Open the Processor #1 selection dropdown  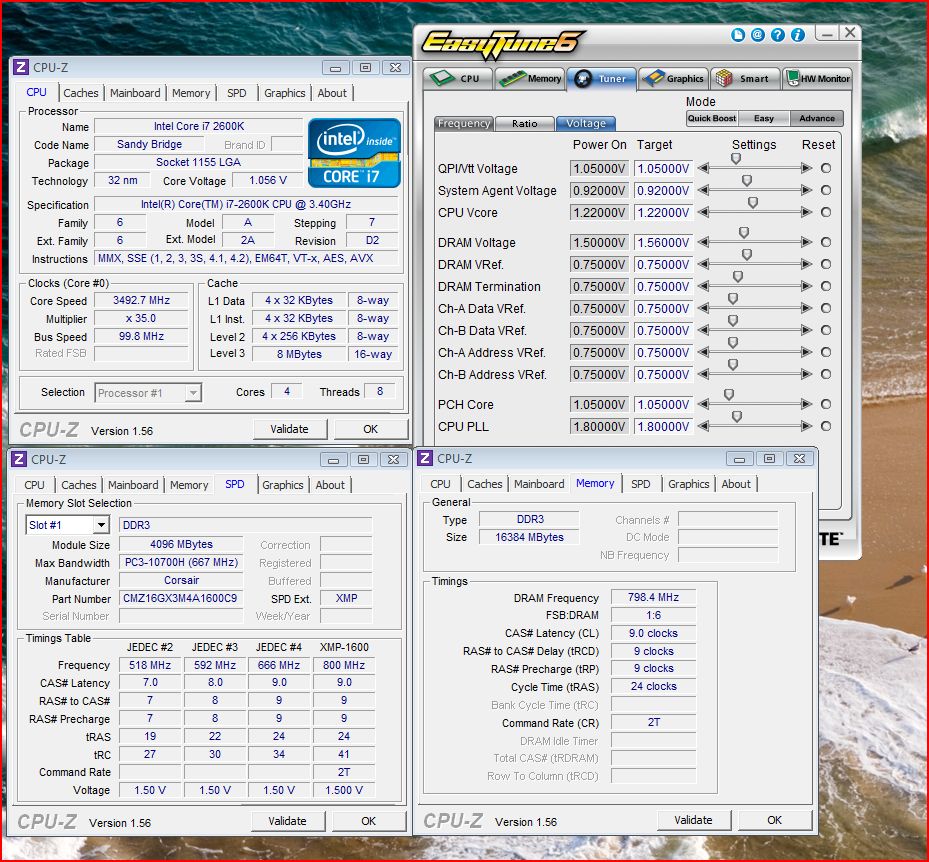[193, 393]
